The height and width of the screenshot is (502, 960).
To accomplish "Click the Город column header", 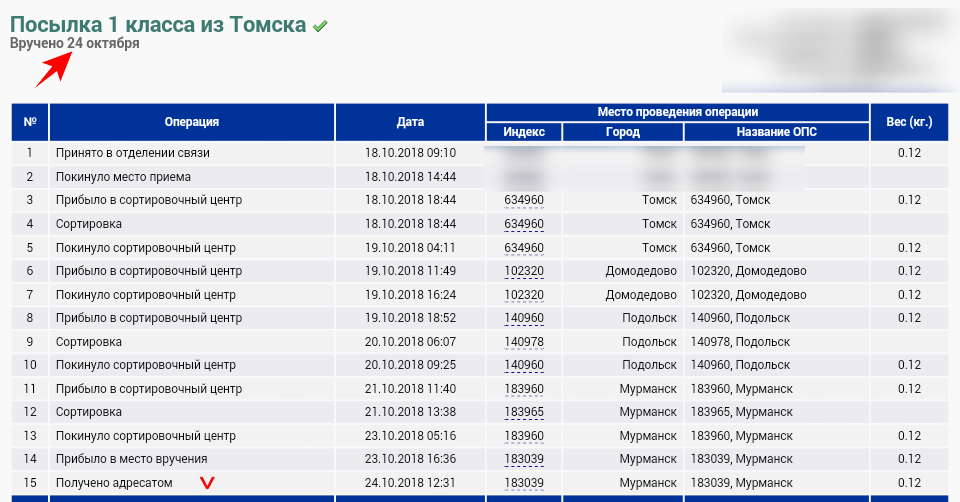I will (623, 132).
